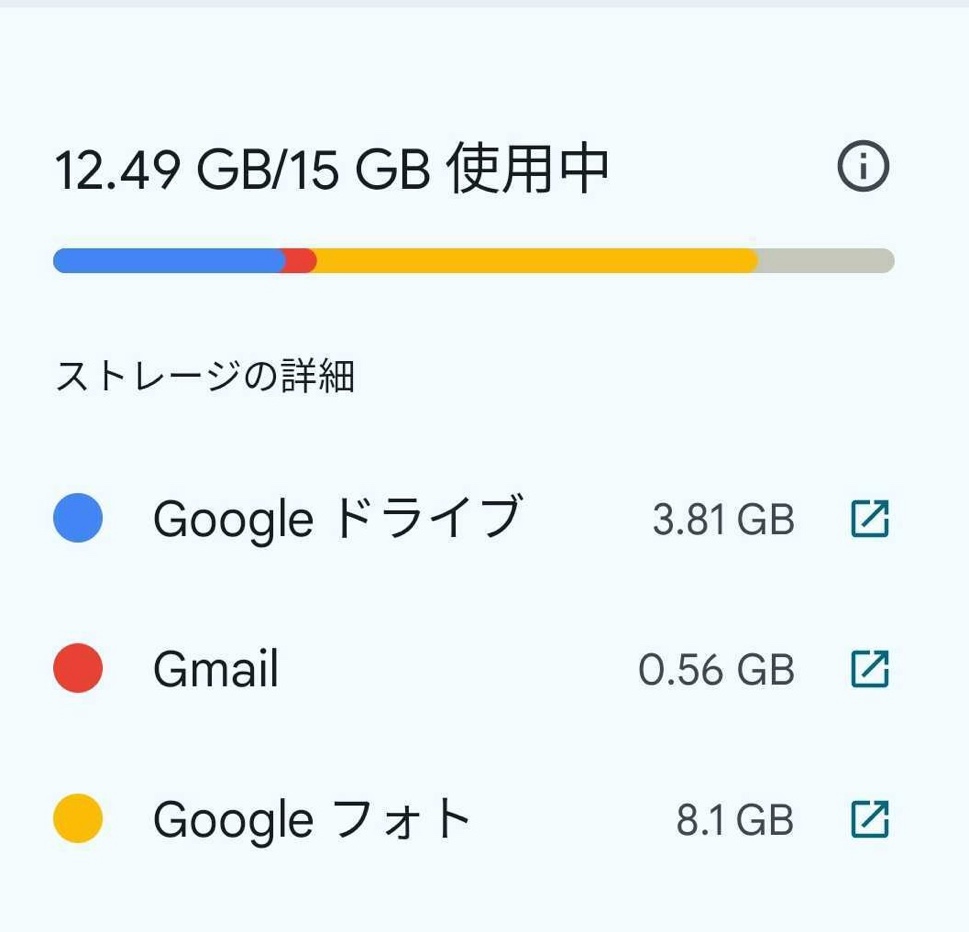
Task: Click the 12.49 GB/15 GB usage text
Action: click(240, 170)
